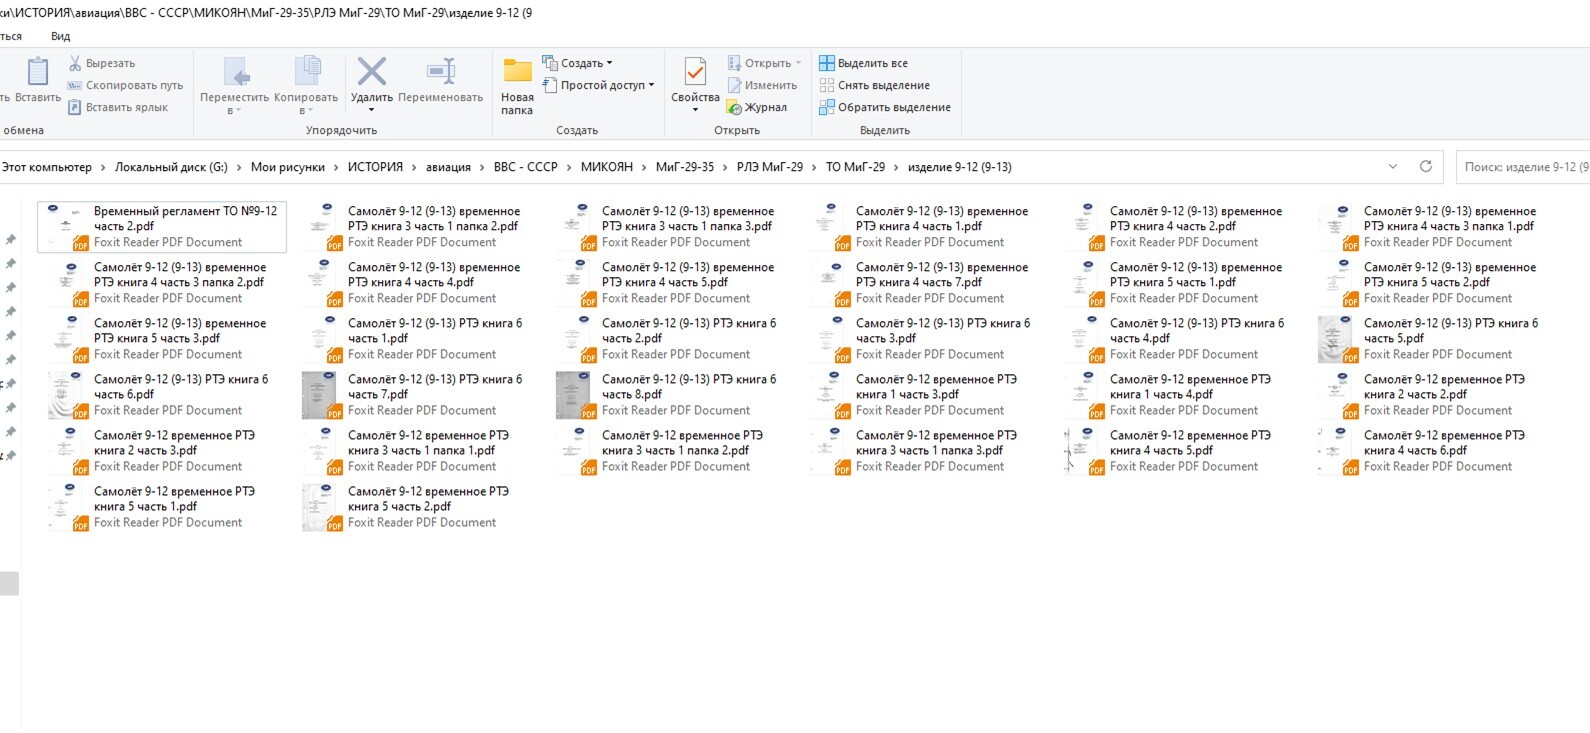Select Самолёт 9-12 временное РТЭ книга 1 часть 3.pdf
Image resolution: width=1590 pixels, height=733 pixels.
[x=924, y=395]
